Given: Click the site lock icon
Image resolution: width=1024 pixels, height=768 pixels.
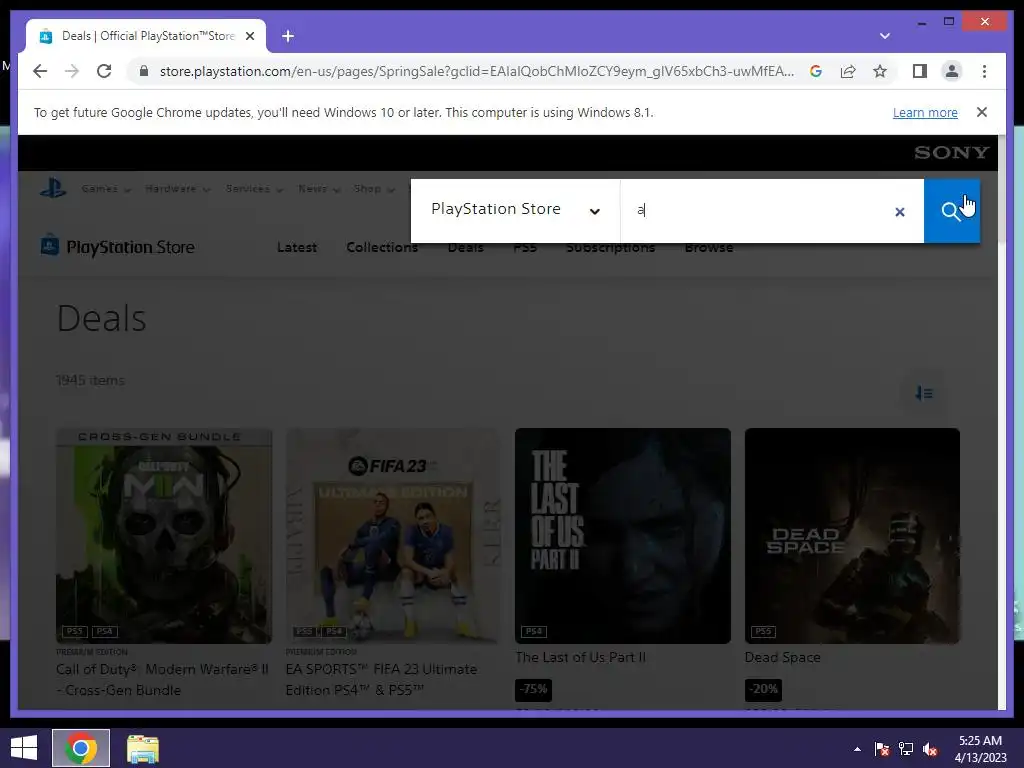Looking at the screenshot, I should [144, 71].
